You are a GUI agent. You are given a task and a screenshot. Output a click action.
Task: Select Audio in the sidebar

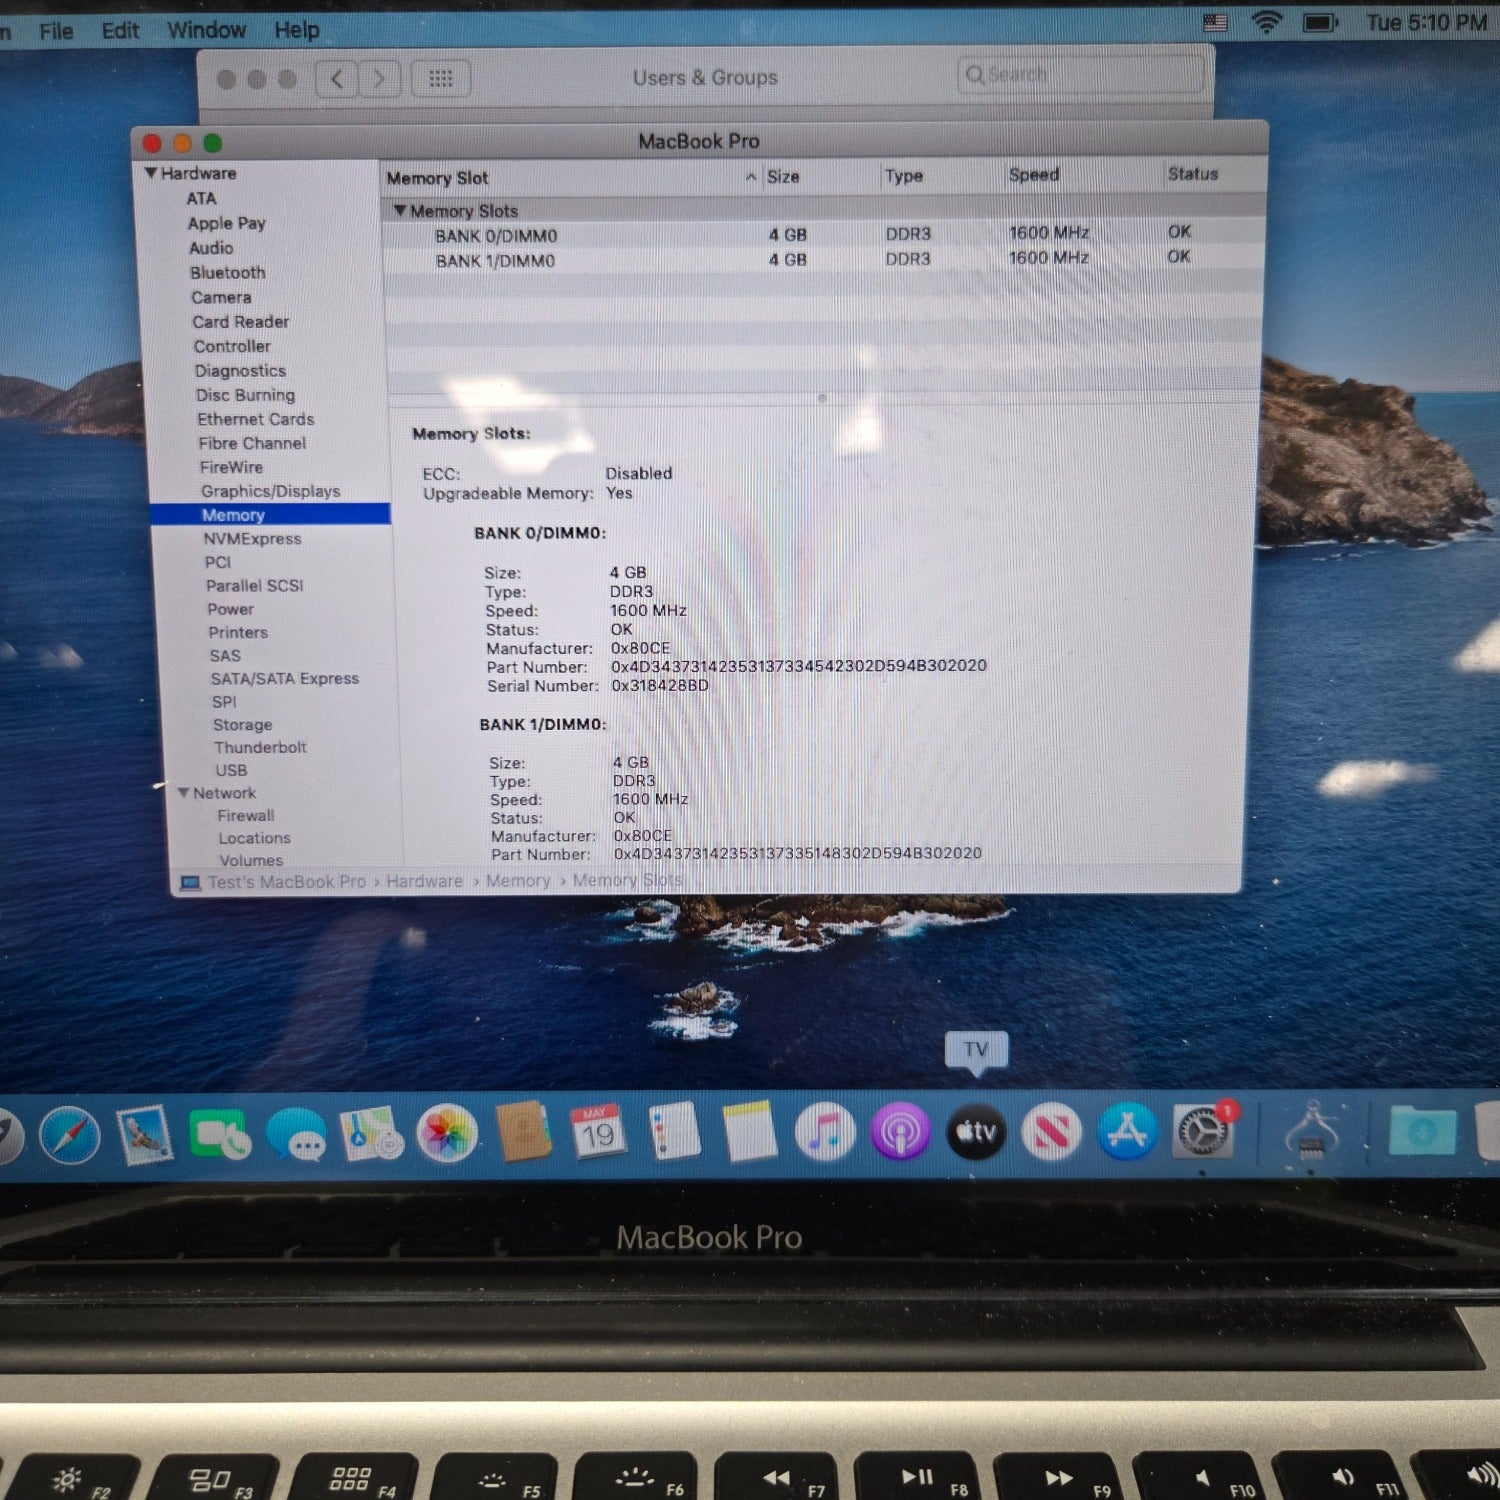point(211,248)
